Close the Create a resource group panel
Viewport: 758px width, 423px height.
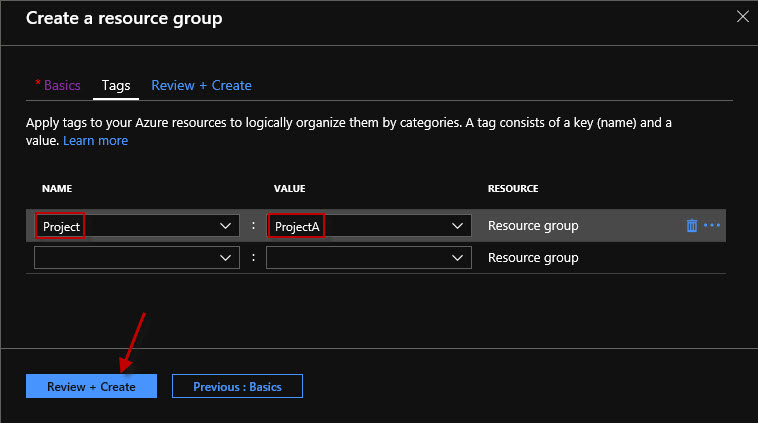point(743,16)
